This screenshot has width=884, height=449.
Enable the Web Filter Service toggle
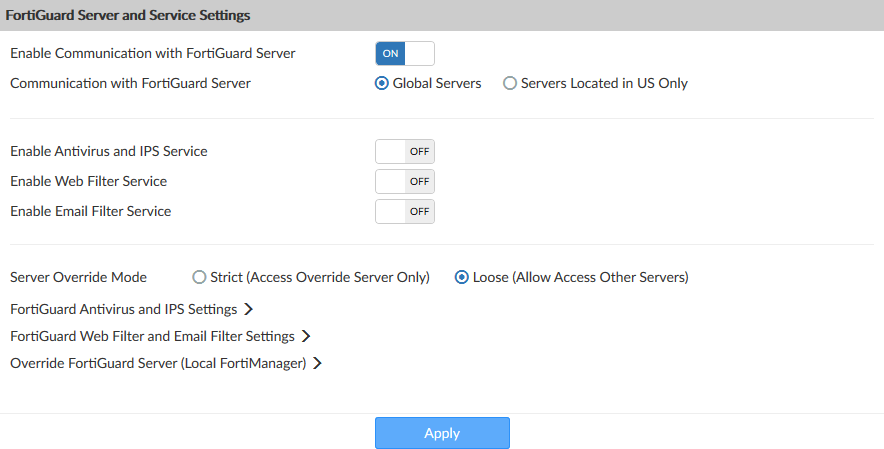click(404, 182)
